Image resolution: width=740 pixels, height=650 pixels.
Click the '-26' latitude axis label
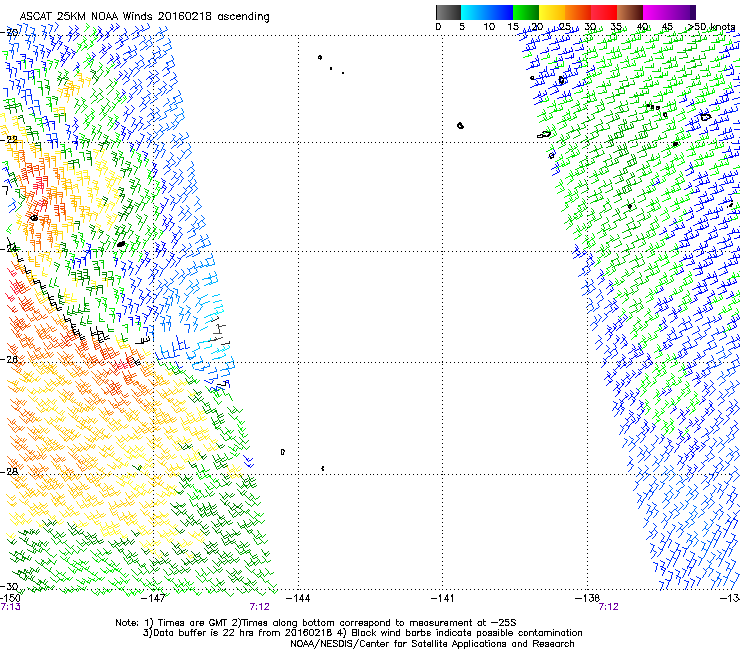9,360
